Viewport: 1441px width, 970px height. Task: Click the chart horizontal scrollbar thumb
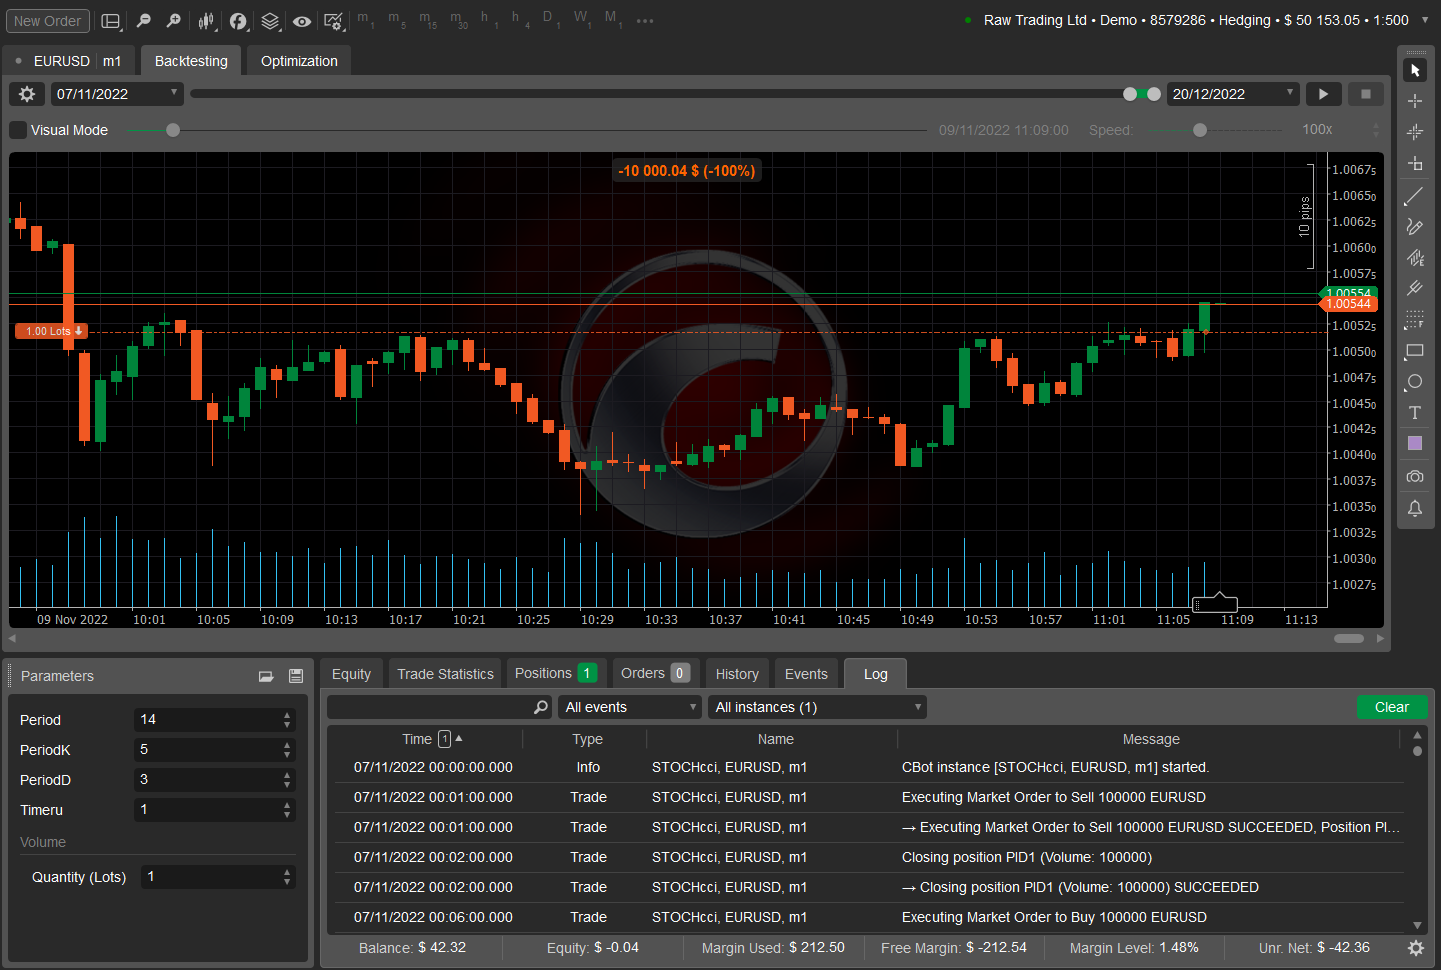point(1349,638)
